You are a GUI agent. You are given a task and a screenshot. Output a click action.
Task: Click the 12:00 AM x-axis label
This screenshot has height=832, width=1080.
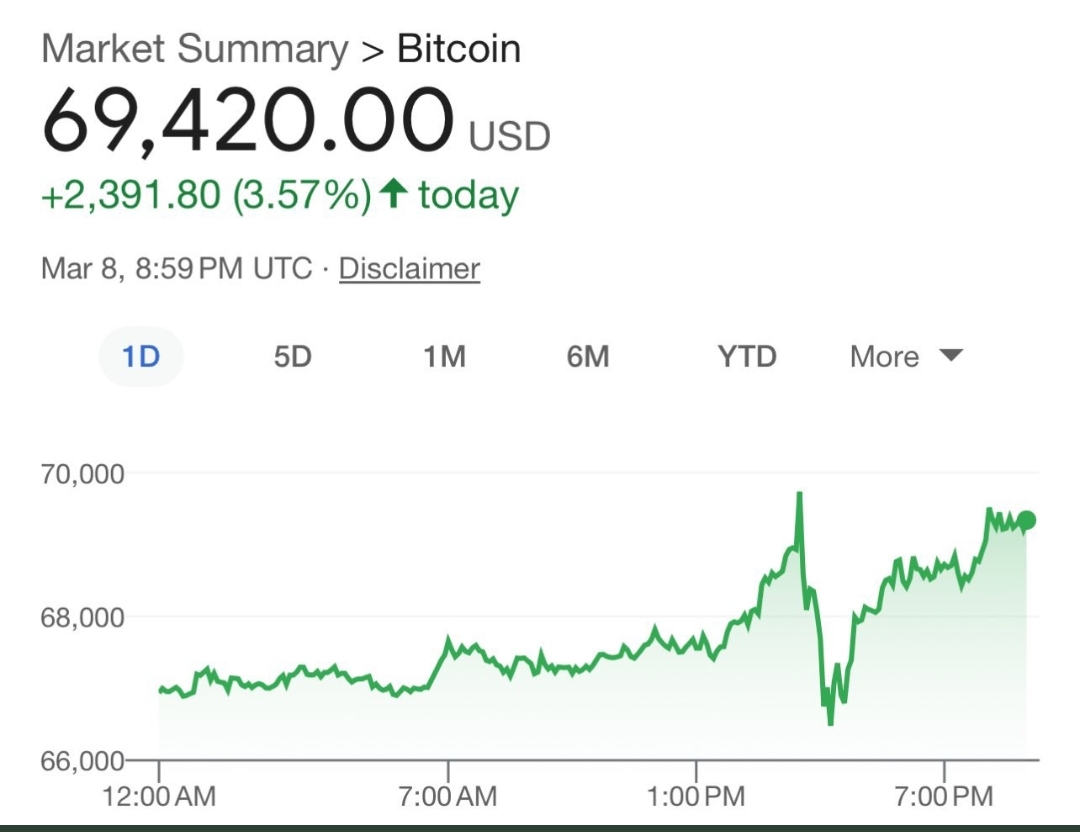[x=159, y=797]
